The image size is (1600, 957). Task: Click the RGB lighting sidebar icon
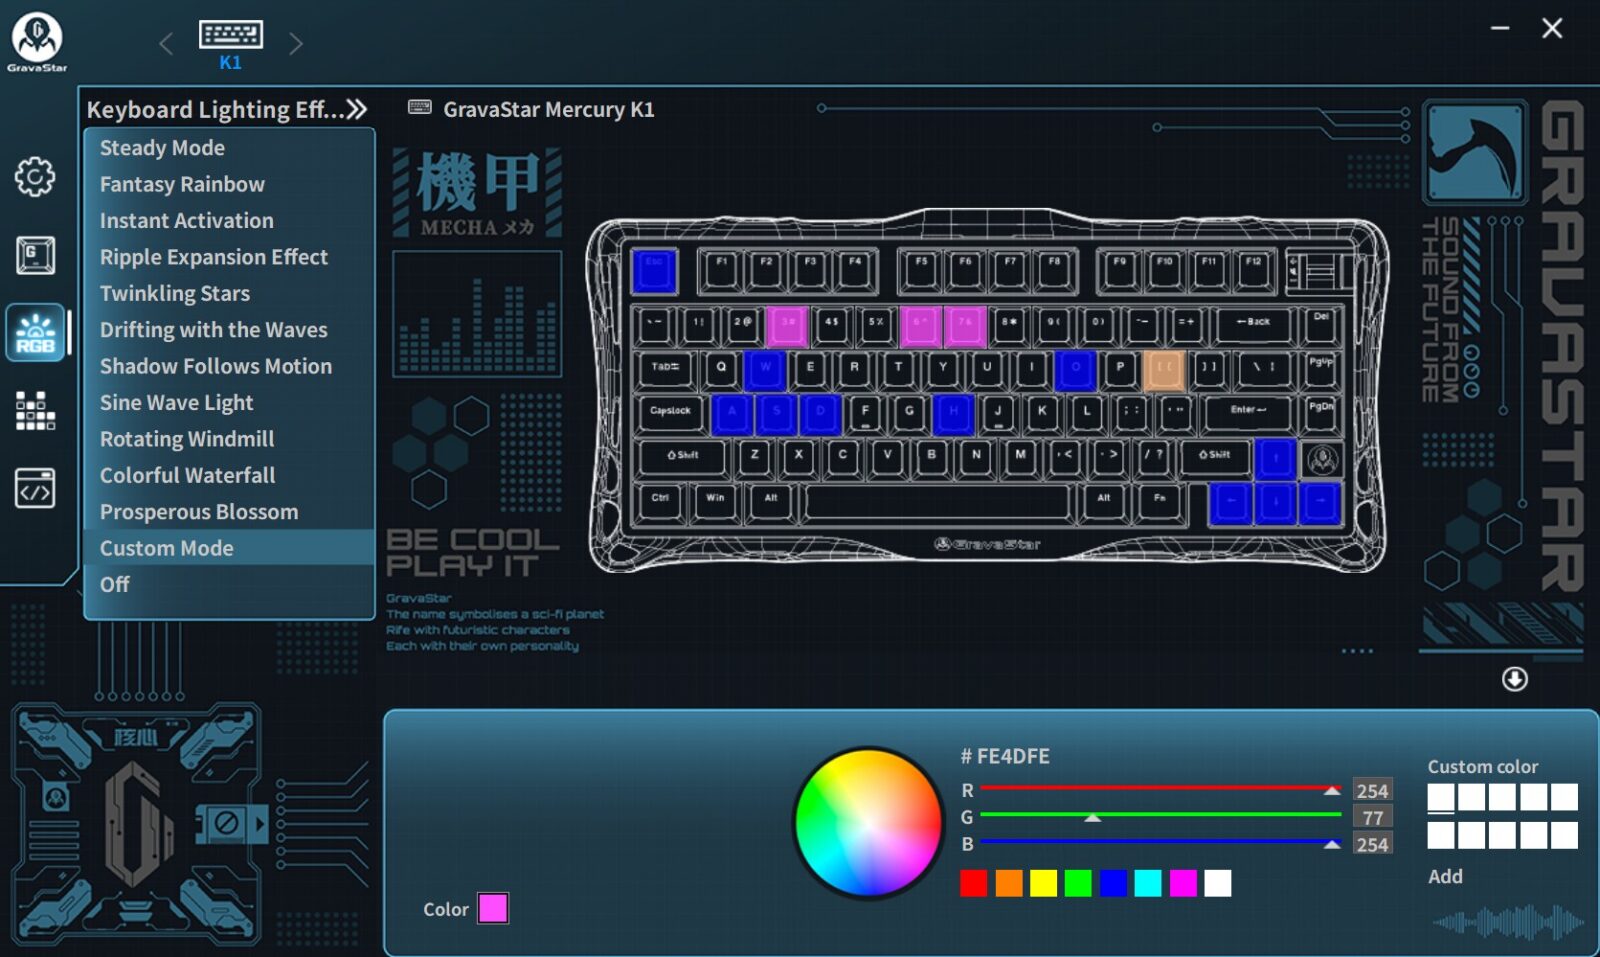coord(35,333)
